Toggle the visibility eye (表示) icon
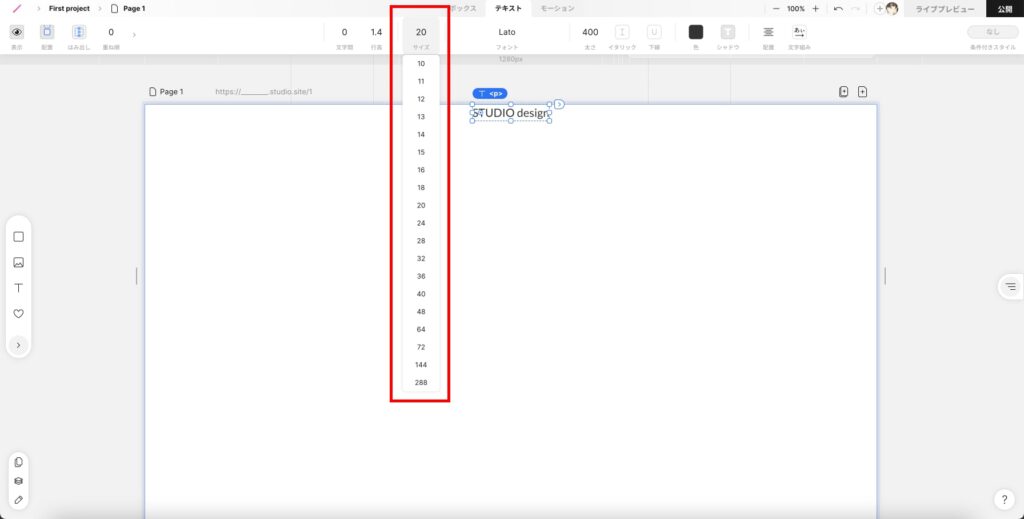The height and width of the screenshot is (519, 1024). pyautogui.click(x=17, y=32)
